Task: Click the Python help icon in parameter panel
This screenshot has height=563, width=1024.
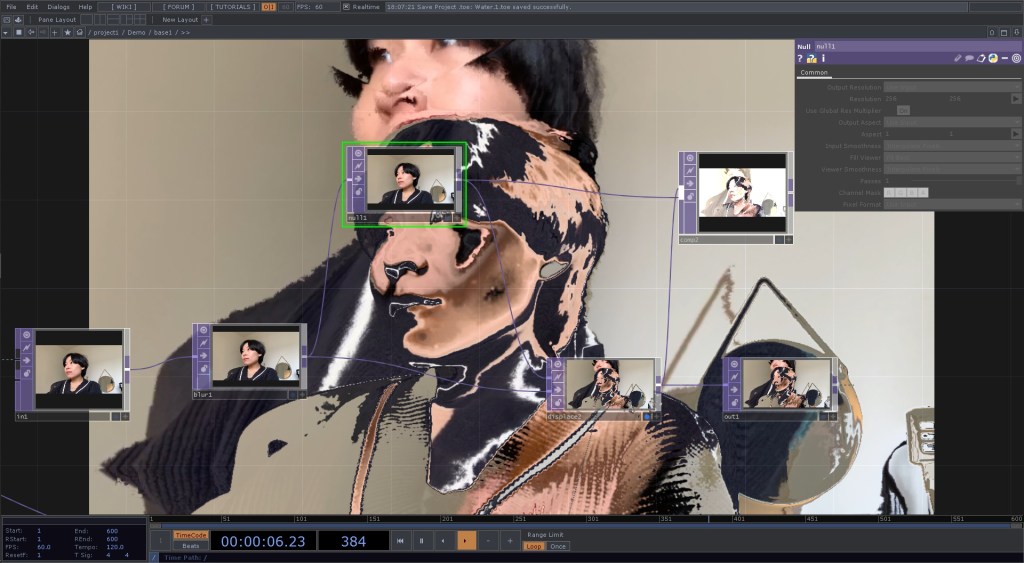Action: click(x=811, y=59)
